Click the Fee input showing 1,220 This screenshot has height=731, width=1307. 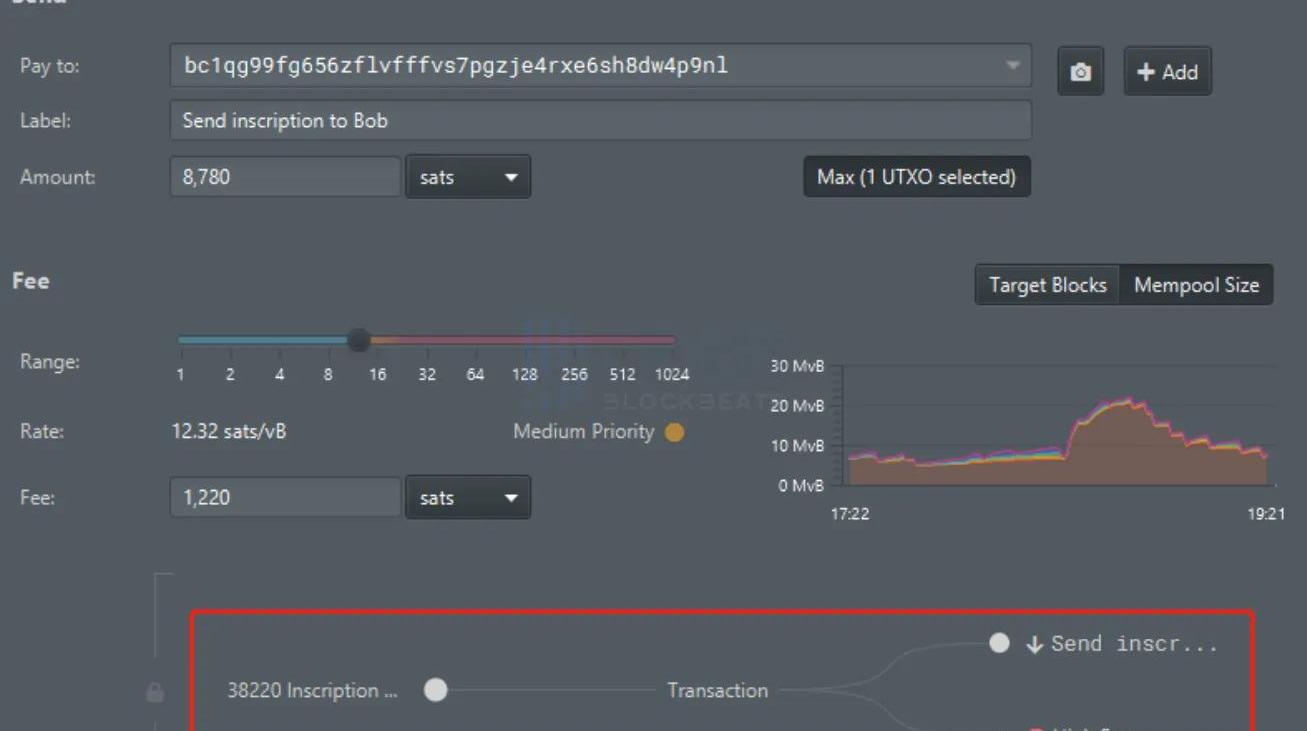click(x=285, y=497)
